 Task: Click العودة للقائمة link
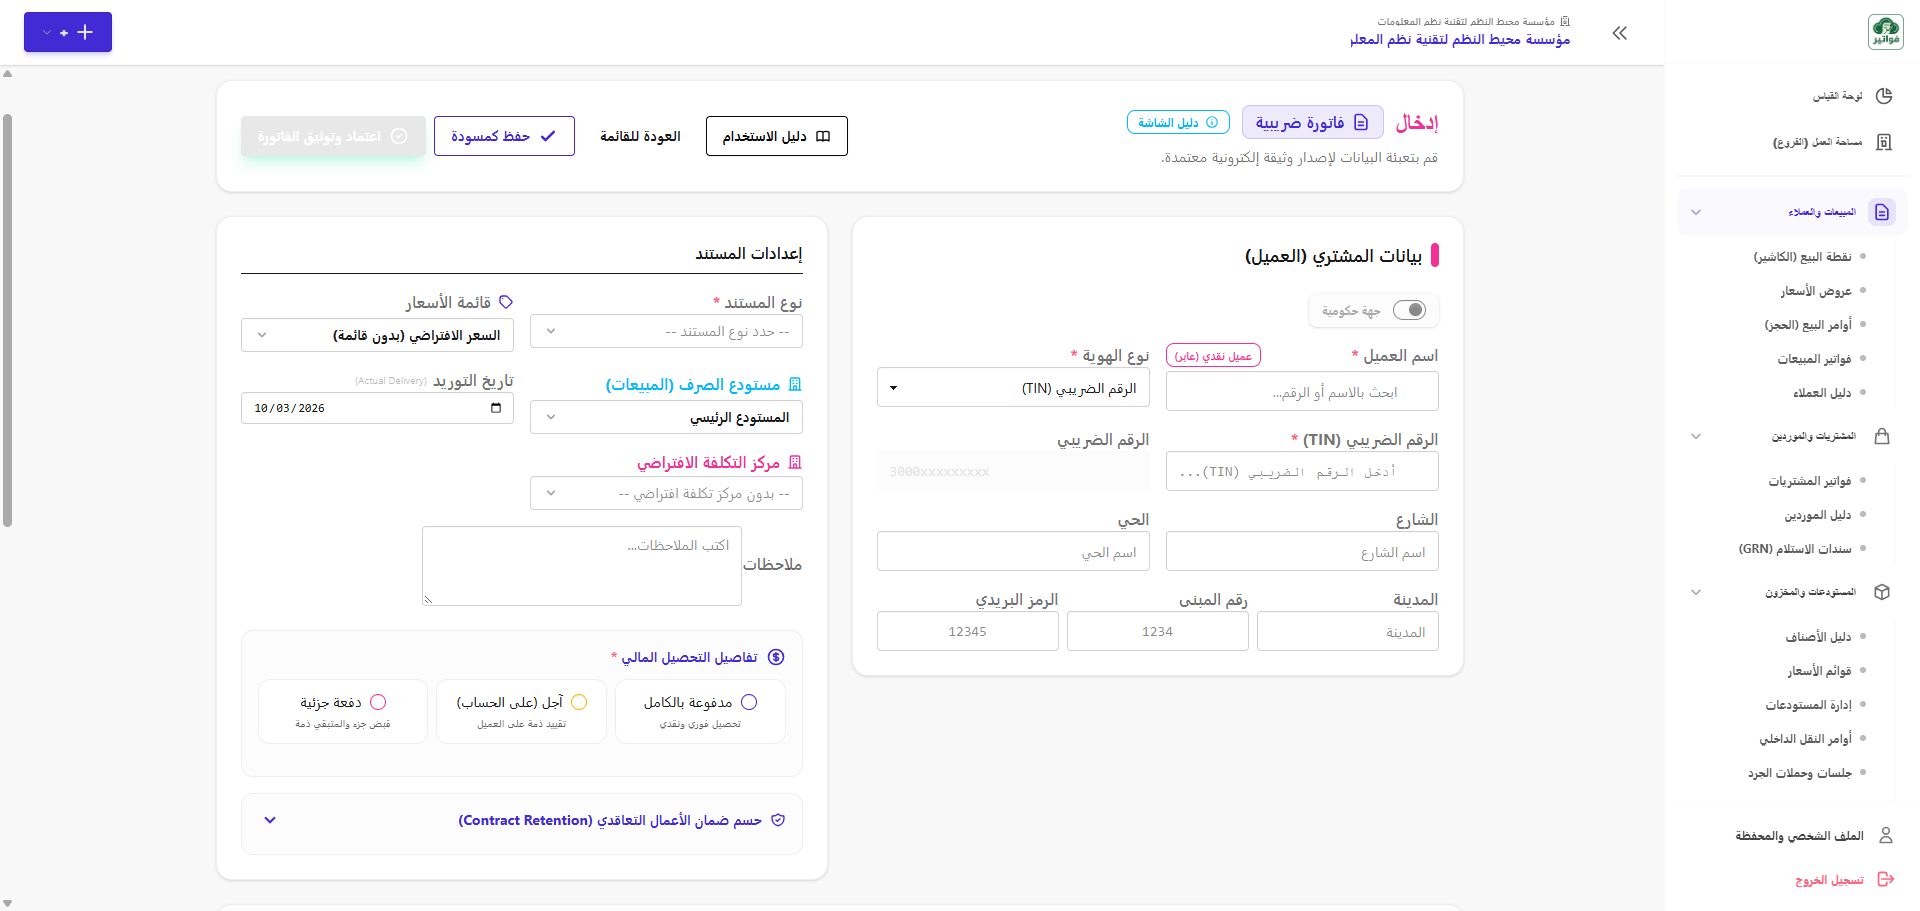tap(640, 136)
